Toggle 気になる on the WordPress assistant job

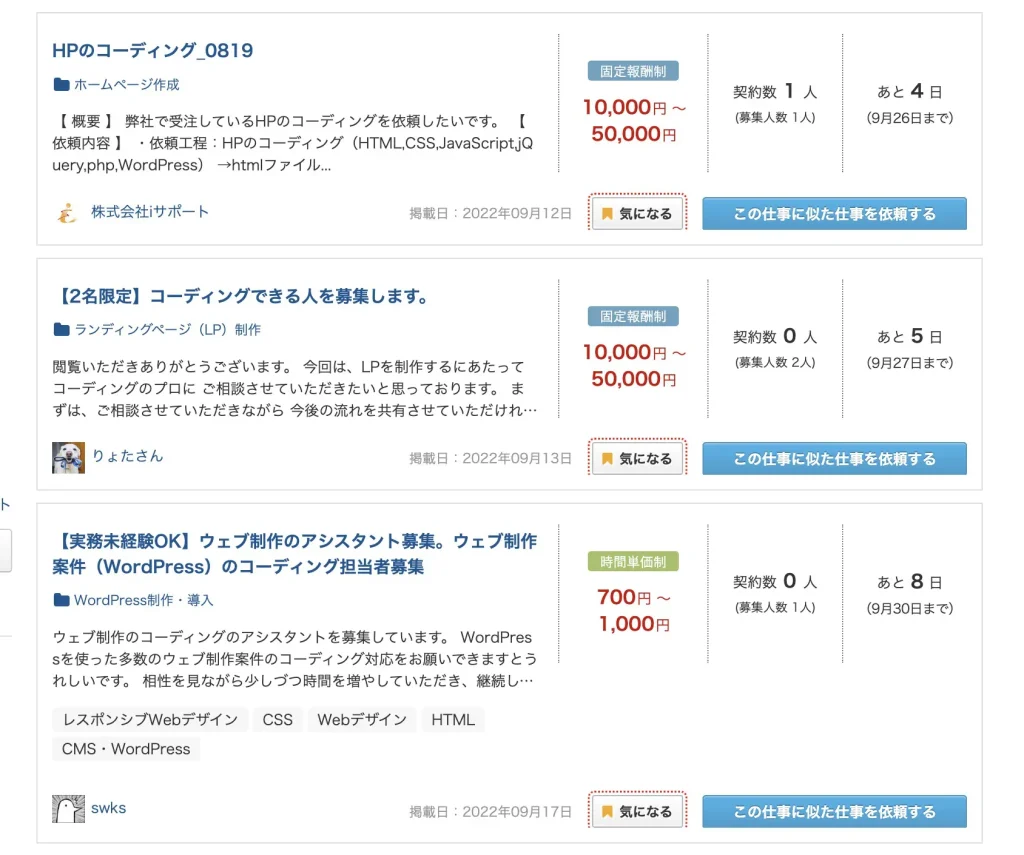tap(637, 812)
